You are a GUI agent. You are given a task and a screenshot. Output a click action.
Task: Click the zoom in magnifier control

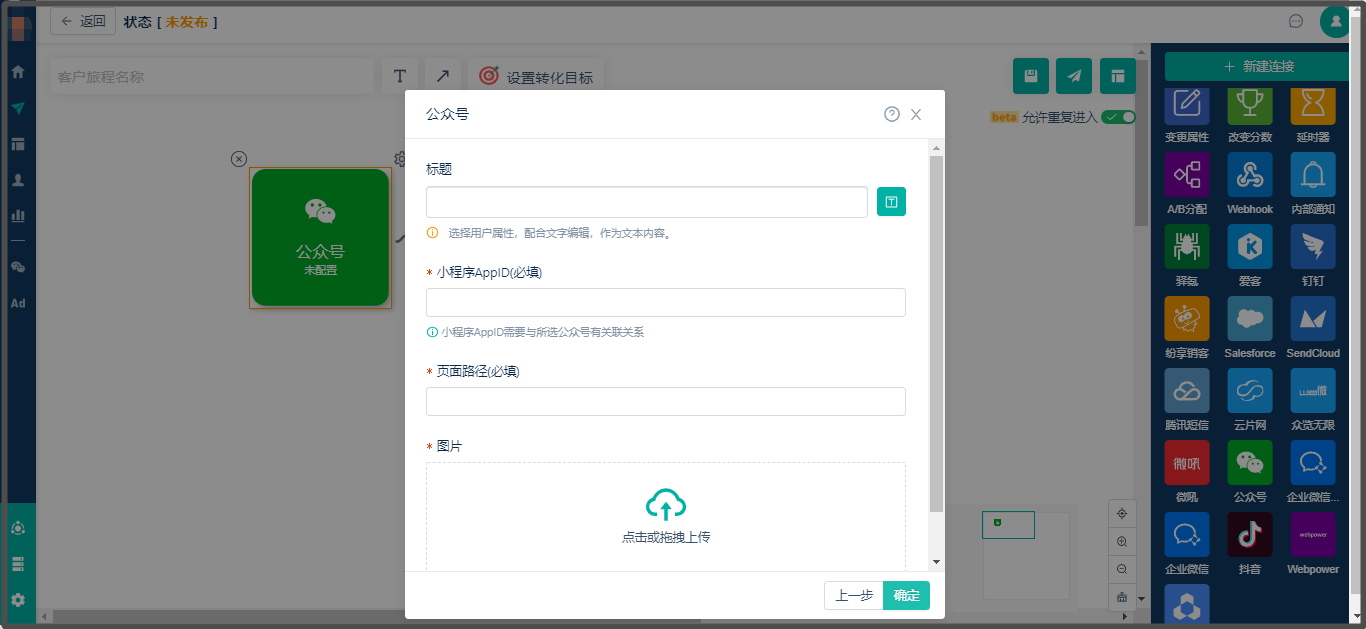pos(1122,541)
